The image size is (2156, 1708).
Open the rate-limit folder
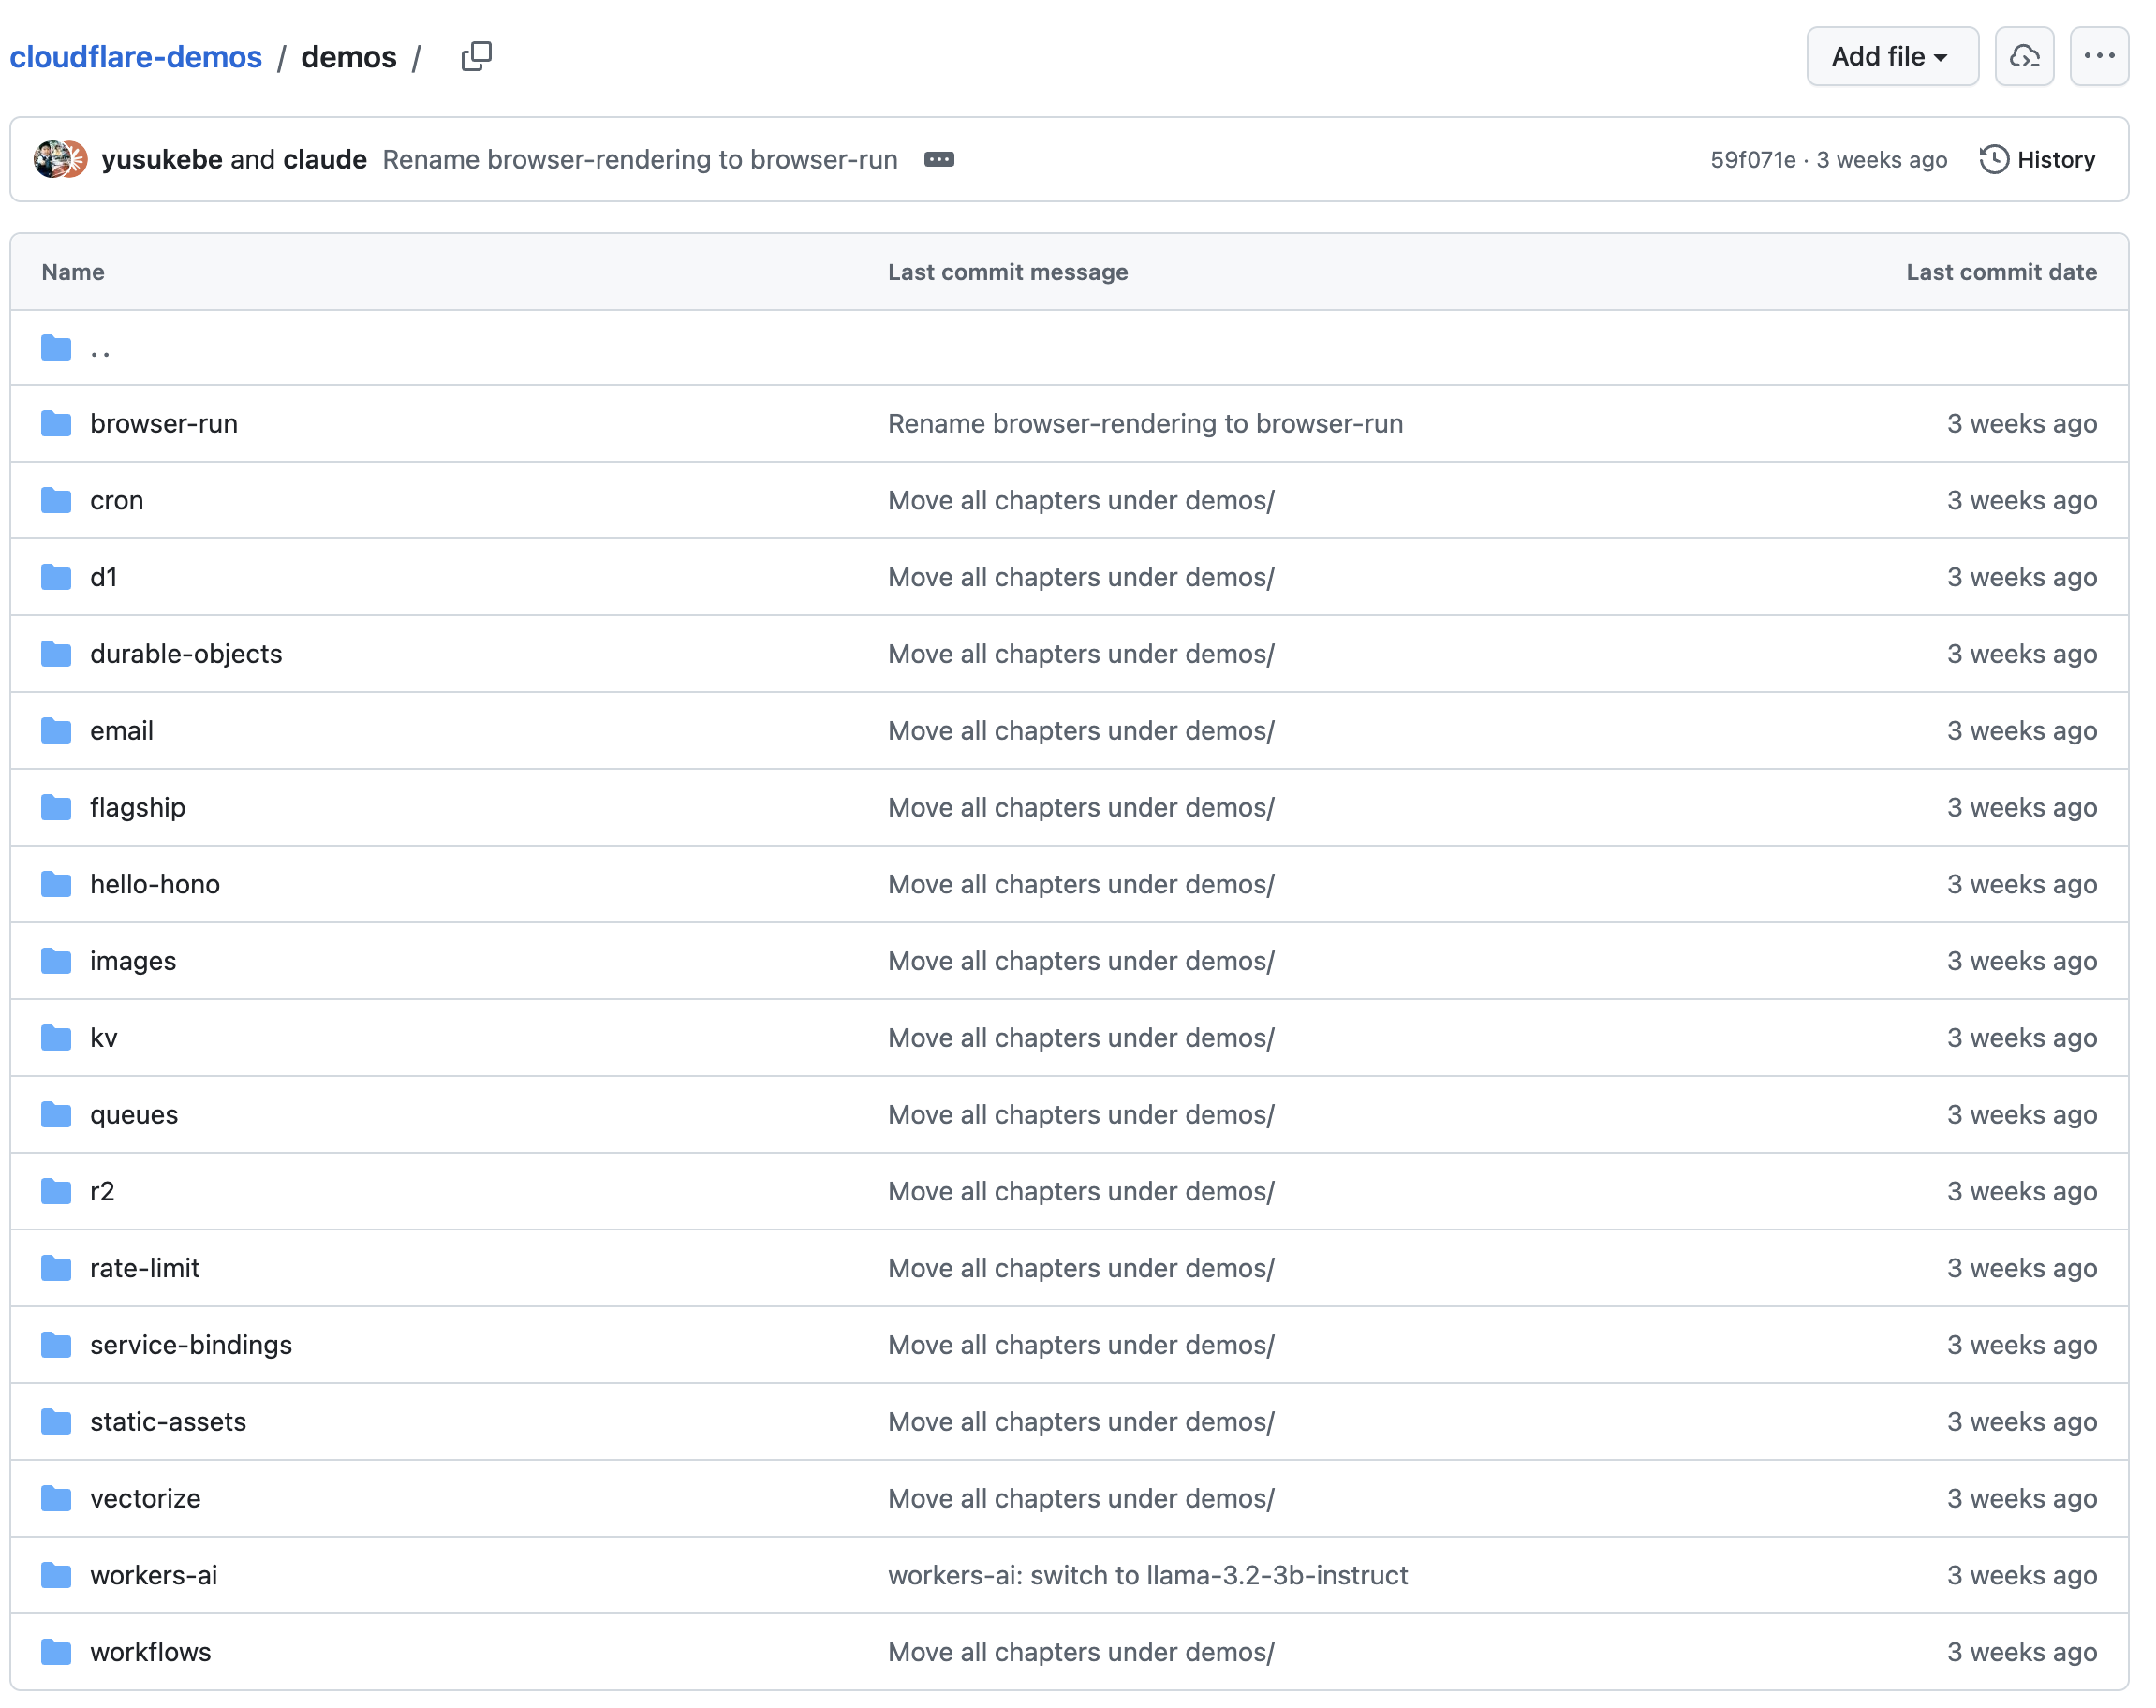(145, 1268)
